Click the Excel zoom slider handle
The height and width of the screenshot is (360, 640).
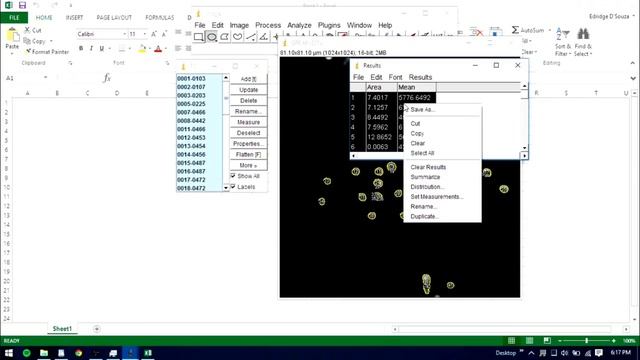587,340
